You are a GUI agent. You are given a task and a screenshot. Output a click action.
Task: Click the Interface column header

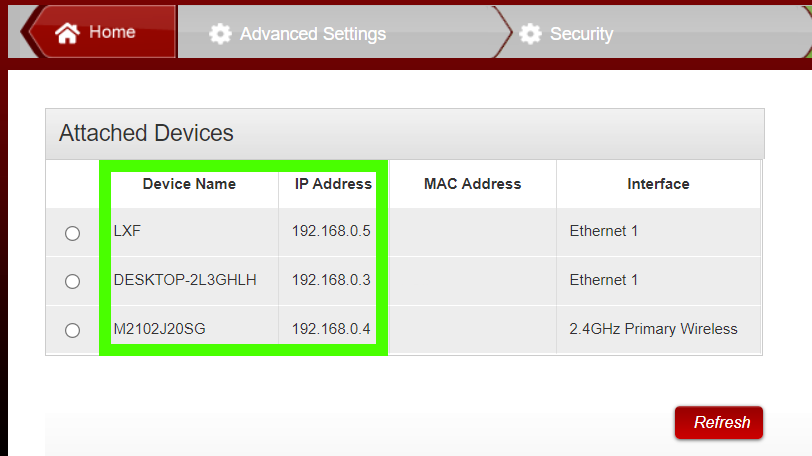click(658, 184)
